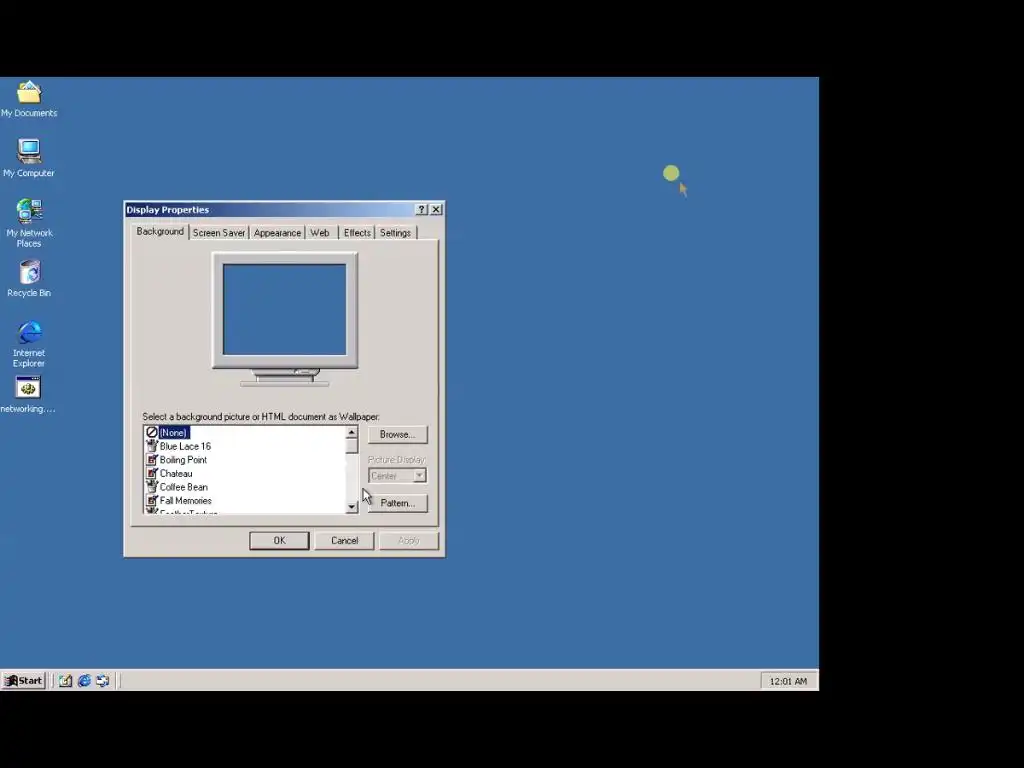Close the Display Properties dialog
1024x768 pixels.
coord(436,210)
